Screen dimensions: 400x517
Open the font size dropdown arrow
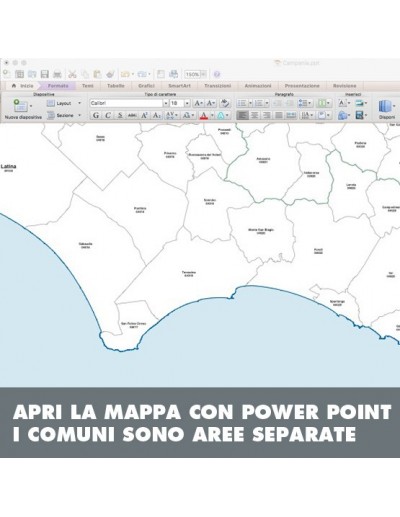point(187,103)
